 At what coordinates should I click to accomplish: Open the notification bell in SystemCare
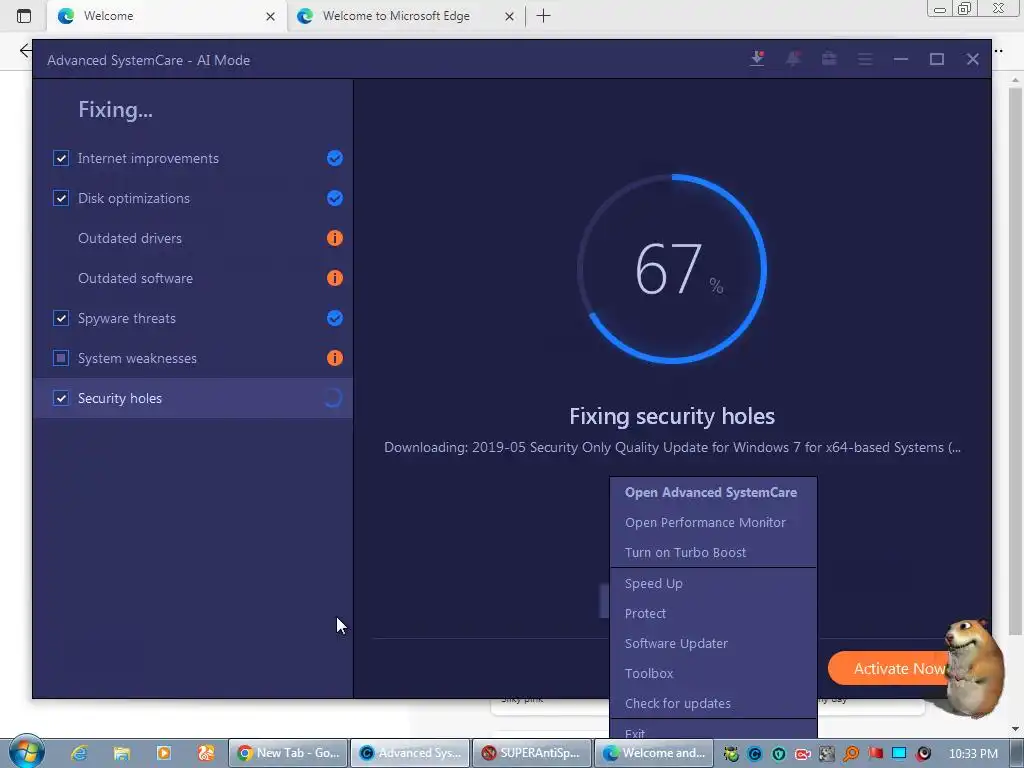tap(793, 59)
